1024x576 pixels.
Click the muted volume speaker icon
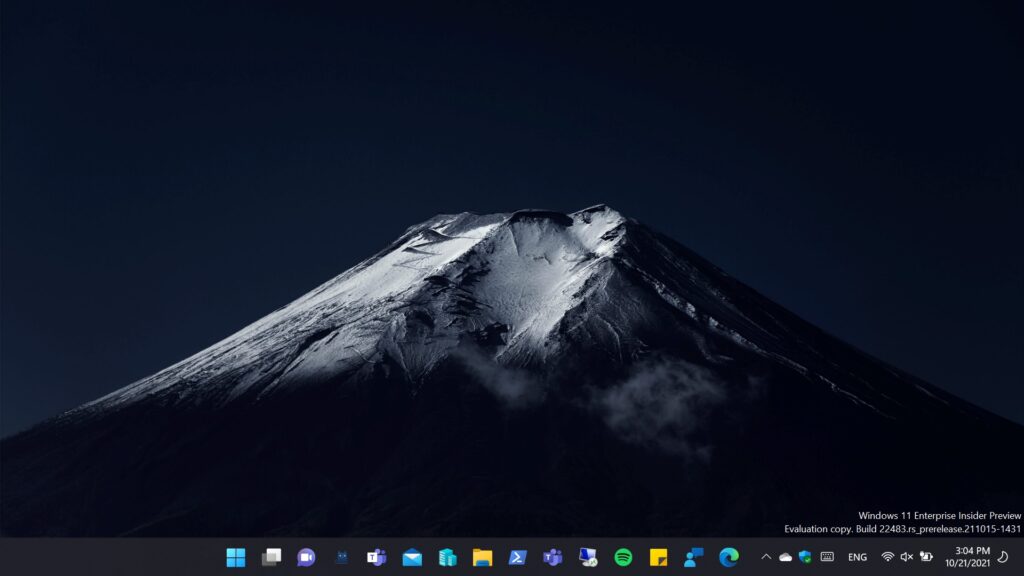(x=906, y=557)
